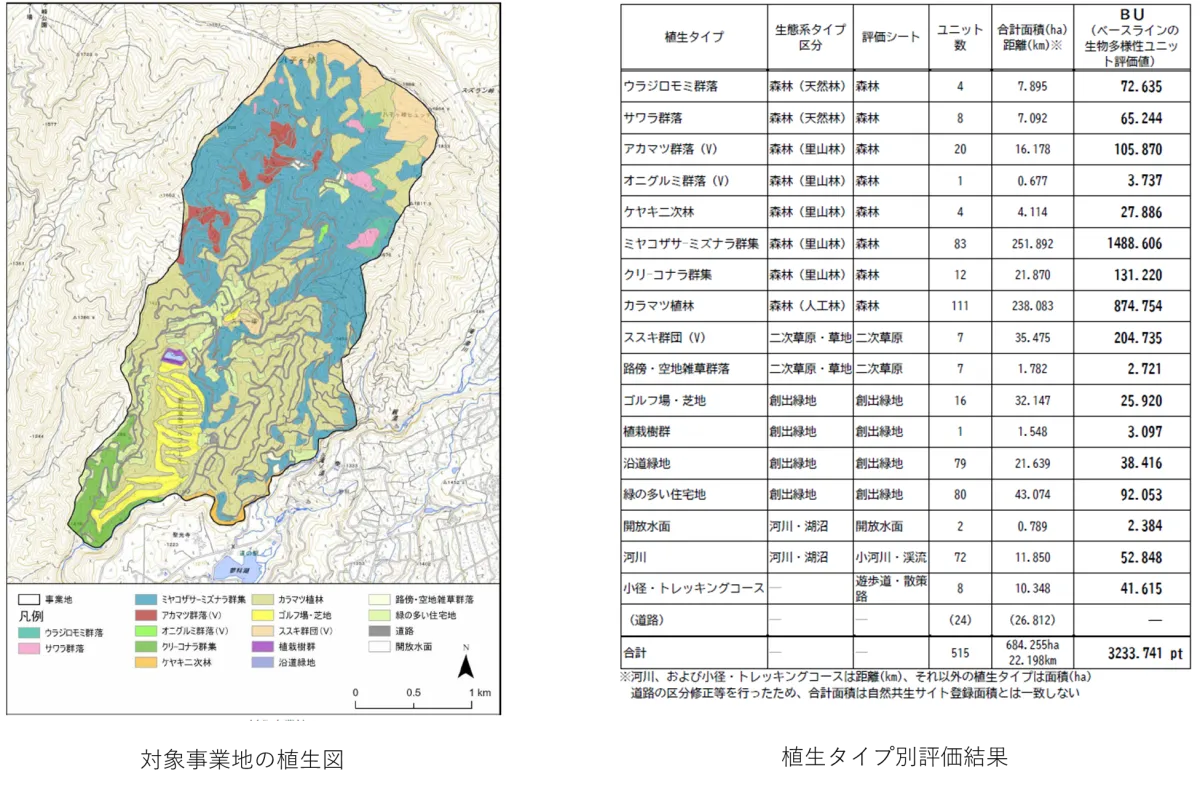Click the yellow ゴルフ場・芝地 legend swatch
Image resolution: width=1200 pixels, height=795 pixels.
pos(258,615)
